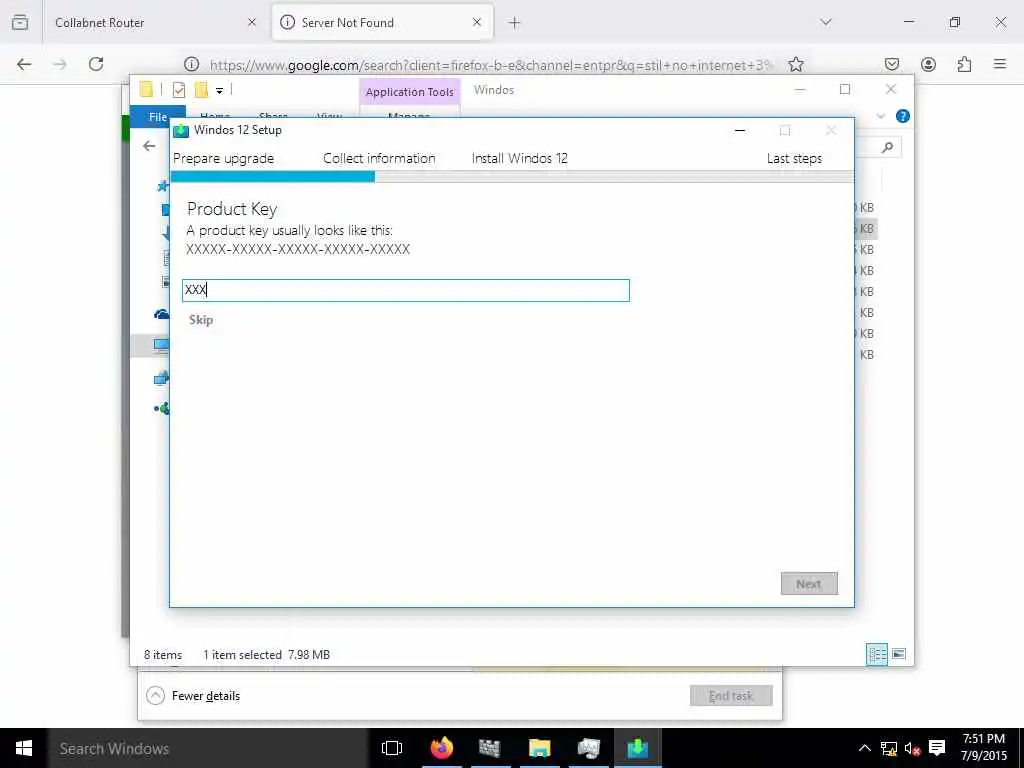Collapse Task Manager with Fewer details

(193, 696)
